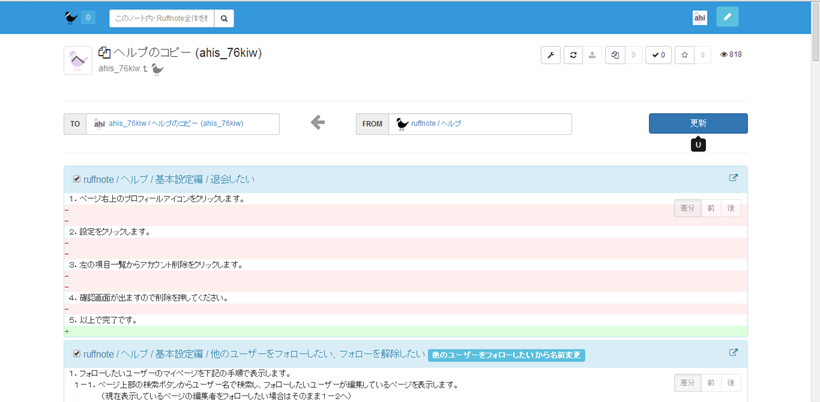This screenshot has width=820, height=402.
Task: Select 差分 view in first diff panel
Action: (x=687, y=208)
